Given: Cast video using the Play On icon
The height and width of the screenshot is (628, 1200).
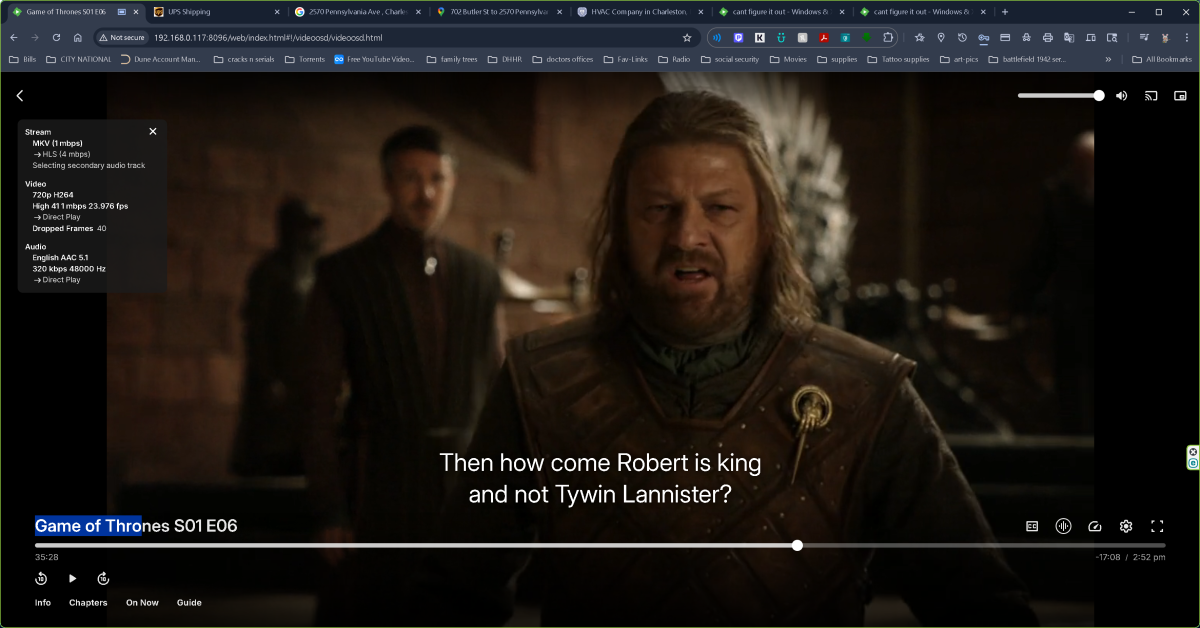Looking at the screenshot, I should click(1151, 96).
